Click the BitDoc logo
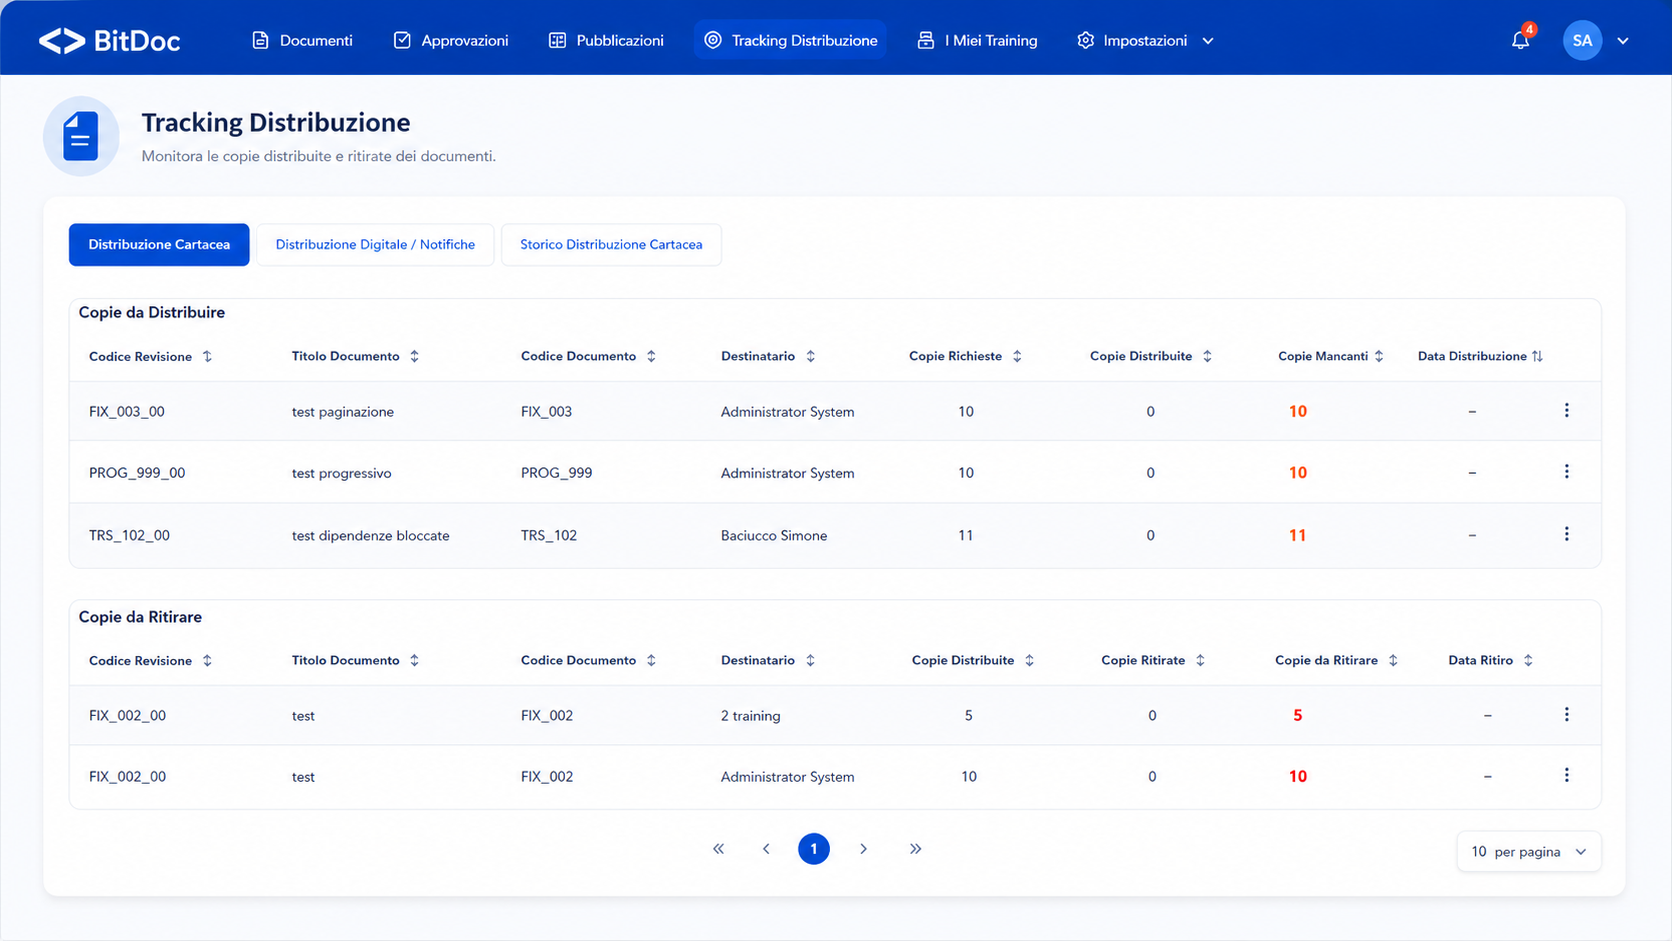The image size is (1672, 941). pos(109,41)
